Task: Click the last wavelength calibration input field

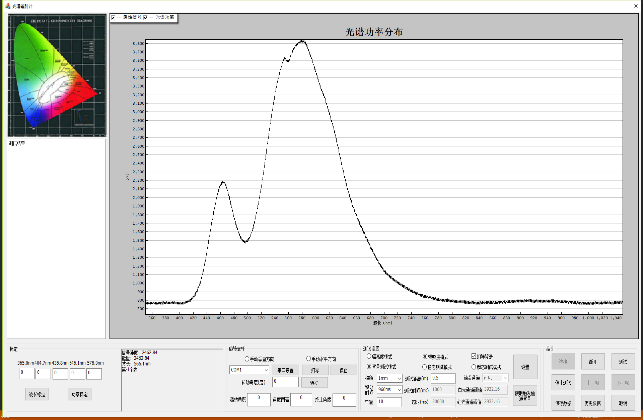Action: [94, 373]
